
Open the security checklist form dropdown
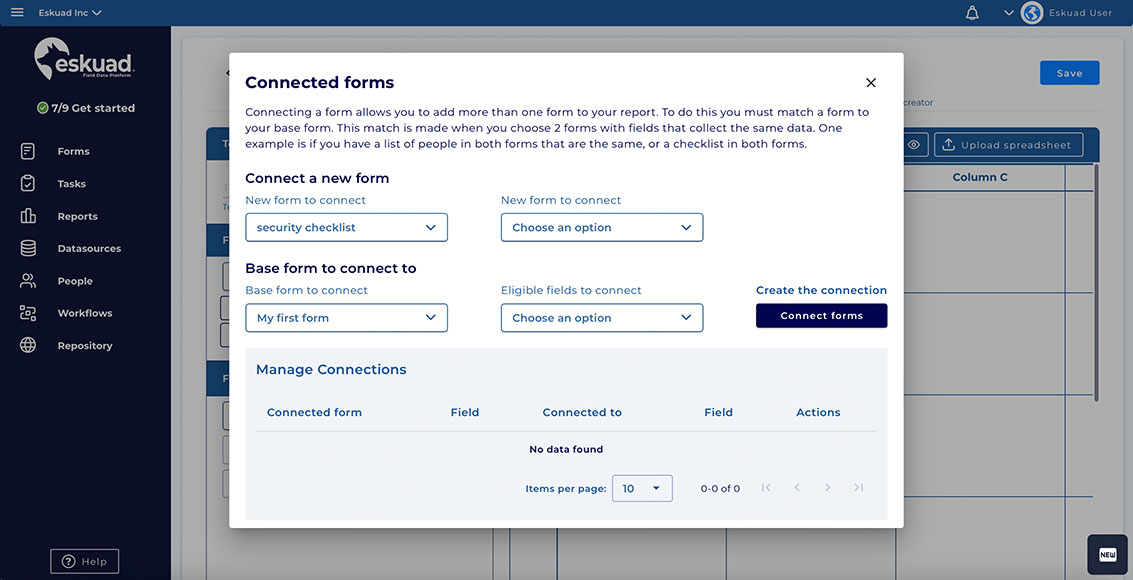[346, 227]
